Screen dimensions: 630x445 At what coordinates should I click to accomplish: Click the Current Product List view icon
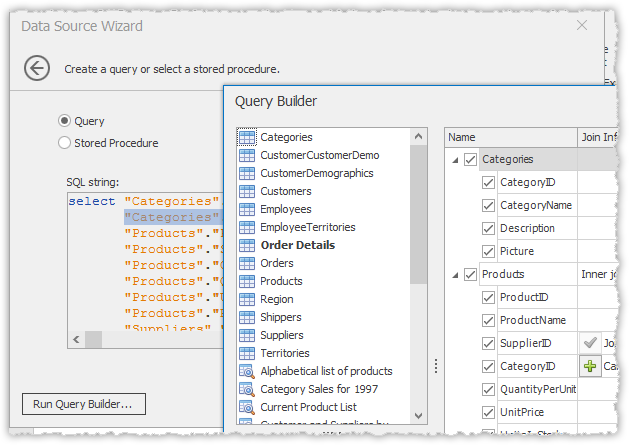pyautogui.click(x=246, y=407)
